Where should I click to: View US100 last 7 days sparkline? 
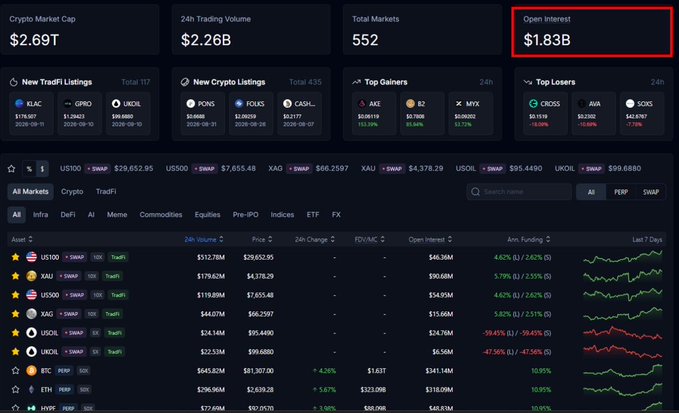pyautogui.click(x=622, y=258)
